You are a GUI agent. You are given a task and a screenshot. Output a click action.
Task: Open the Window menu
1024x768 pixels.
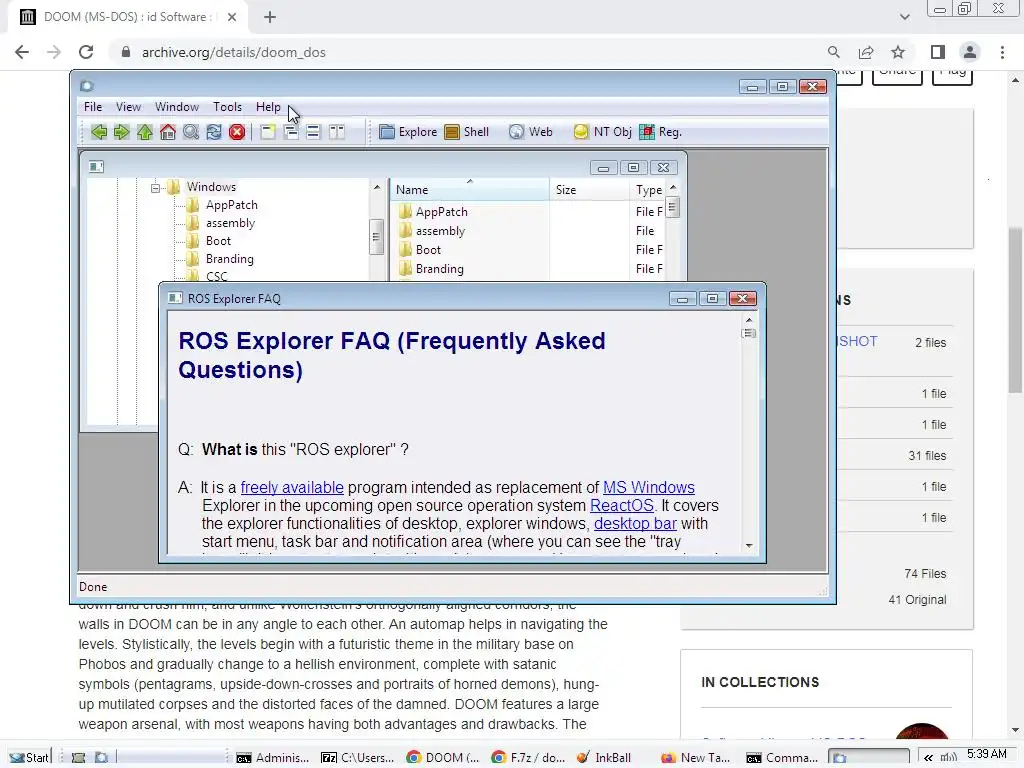(x=176, y=106)
